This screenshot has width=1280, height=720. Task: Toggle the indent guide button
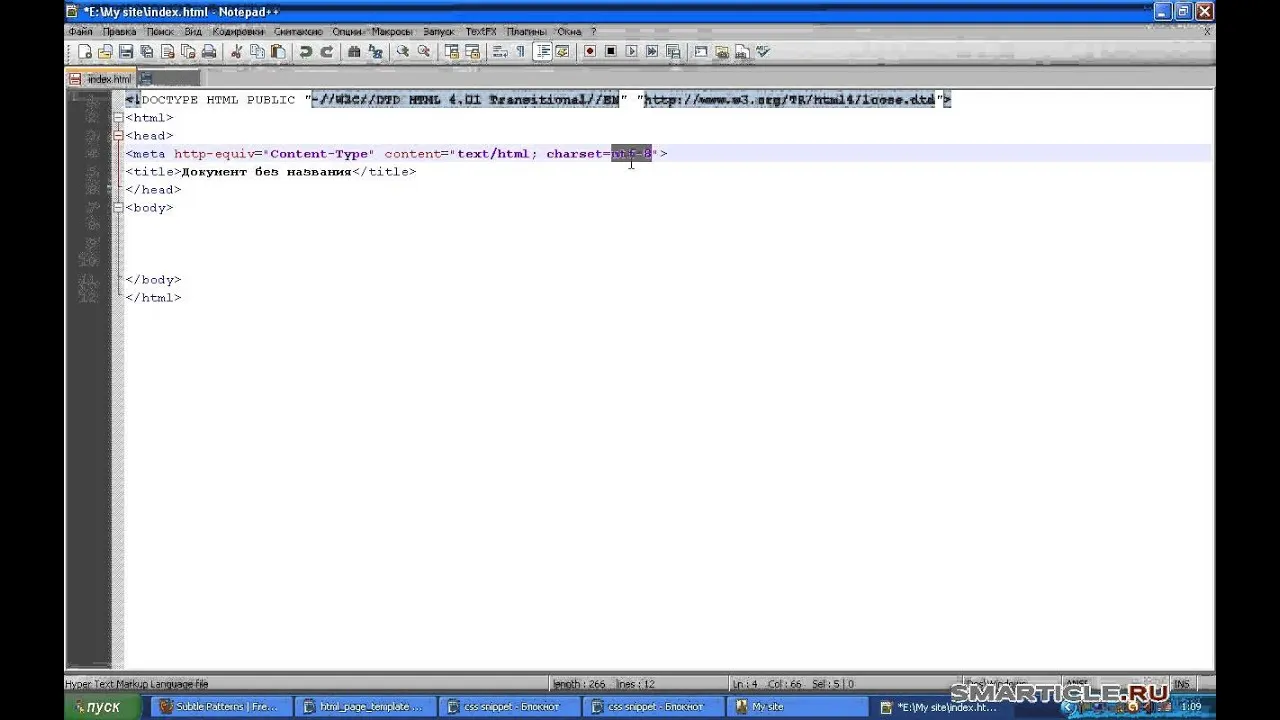[x=543, y=52]
